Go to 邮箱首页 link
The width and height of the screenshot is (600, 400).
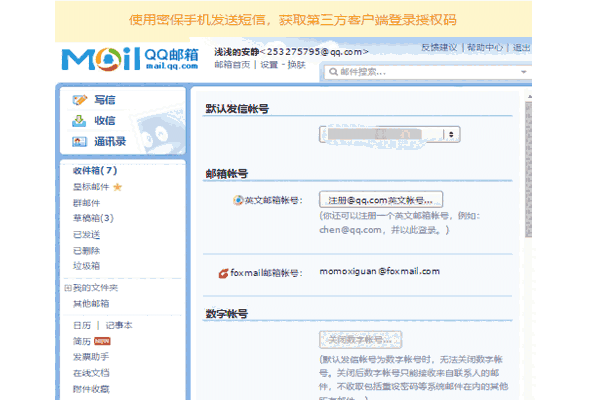pos(232,65)
